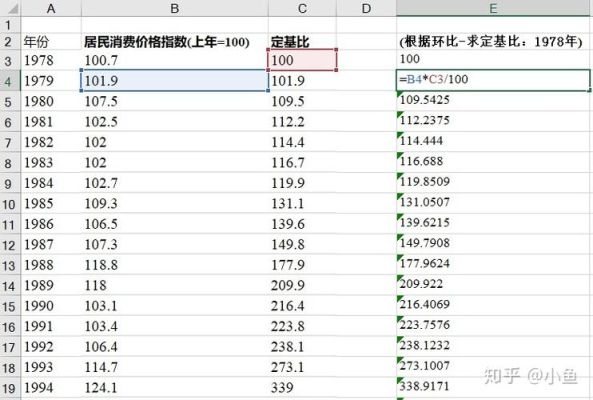Image resolution: width=593 pixels, height=400 pixels.
Task: Select the year cell 1979
Action: click(x=51, y=81)
